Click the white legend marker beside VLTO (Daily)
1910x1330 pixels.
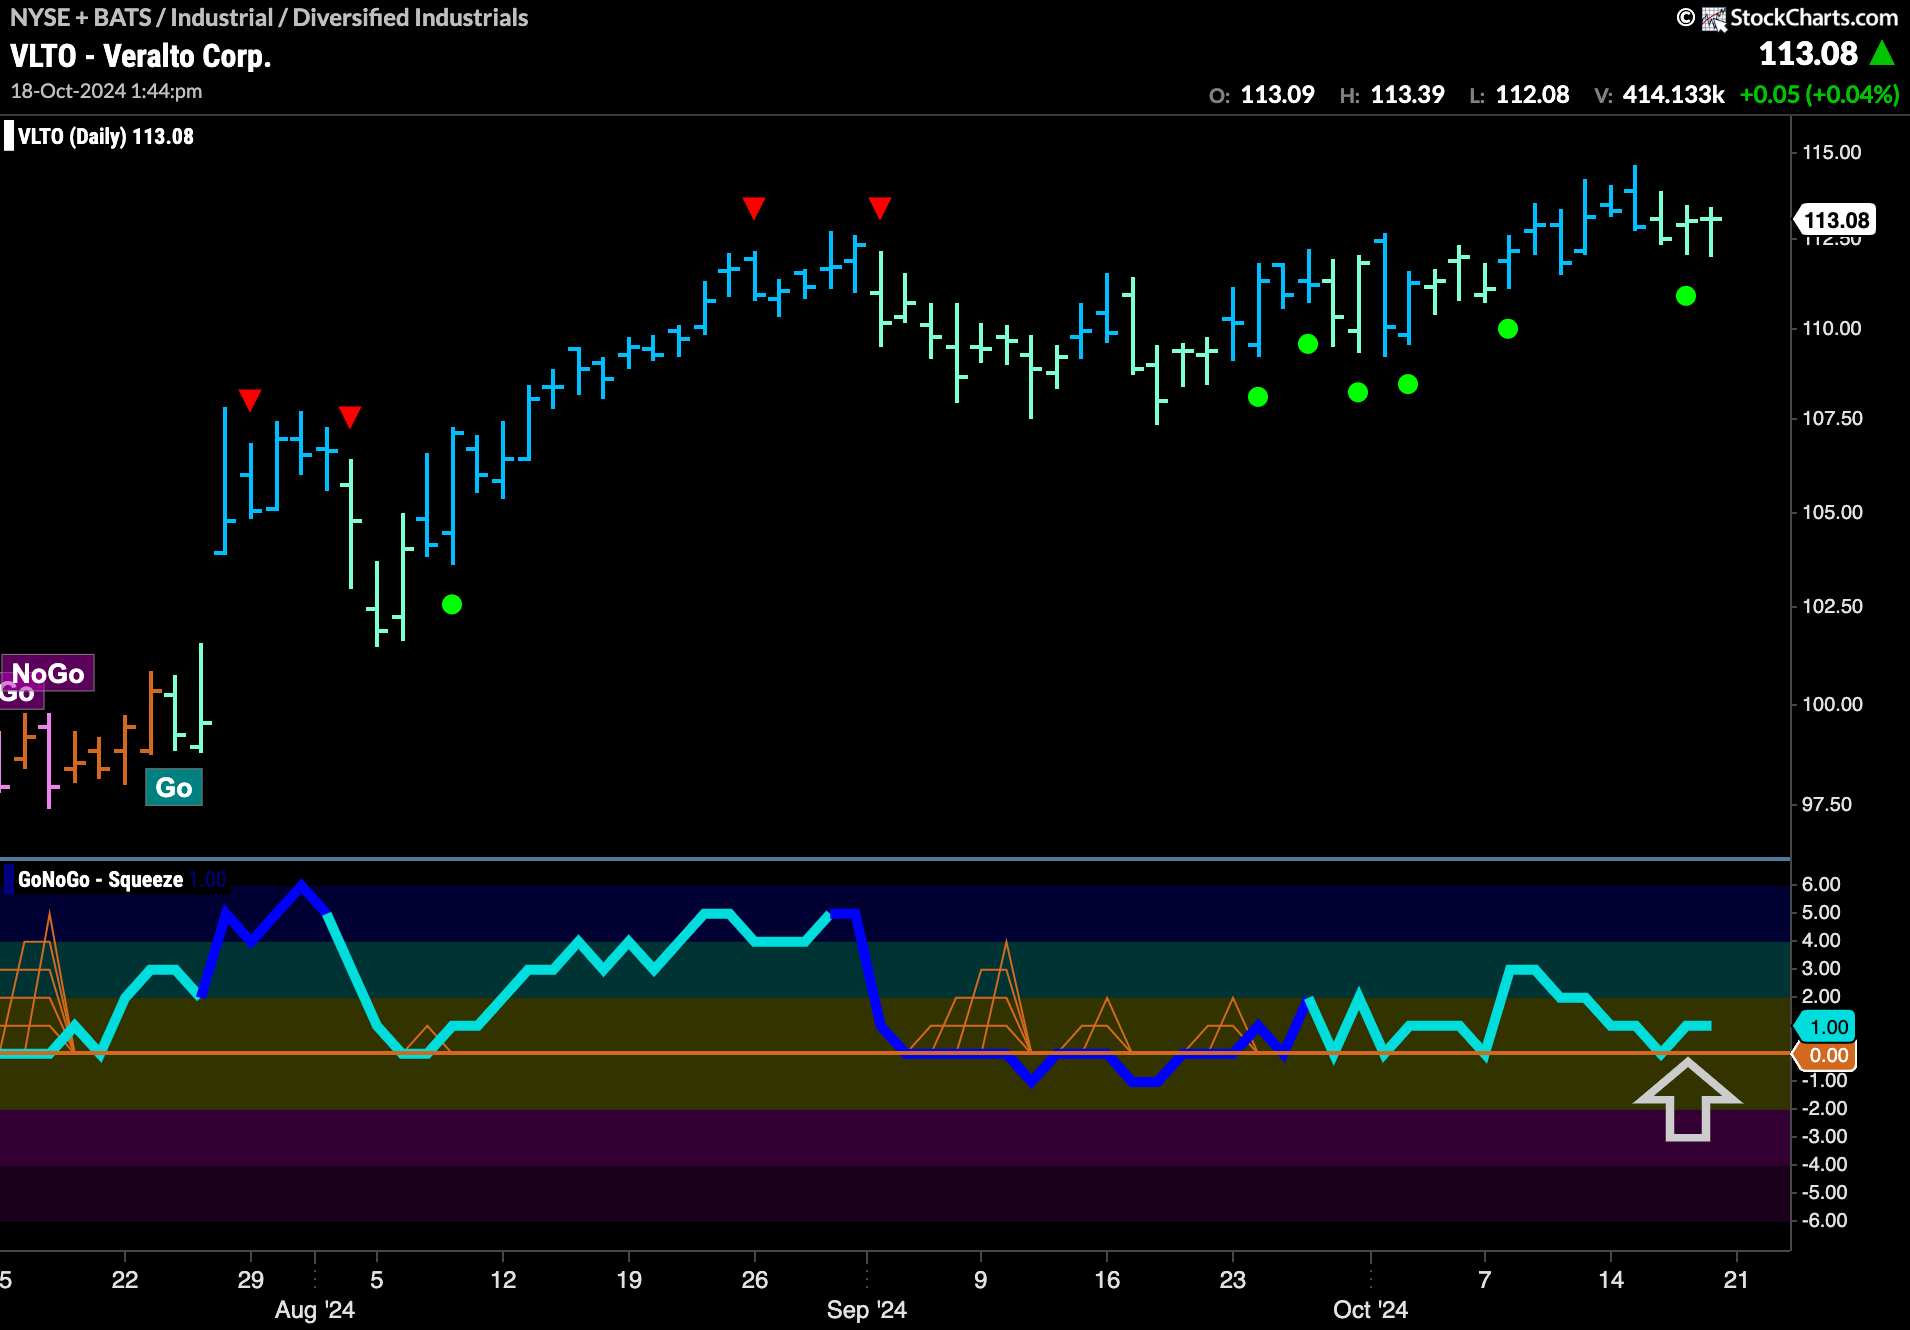[9, 136]
